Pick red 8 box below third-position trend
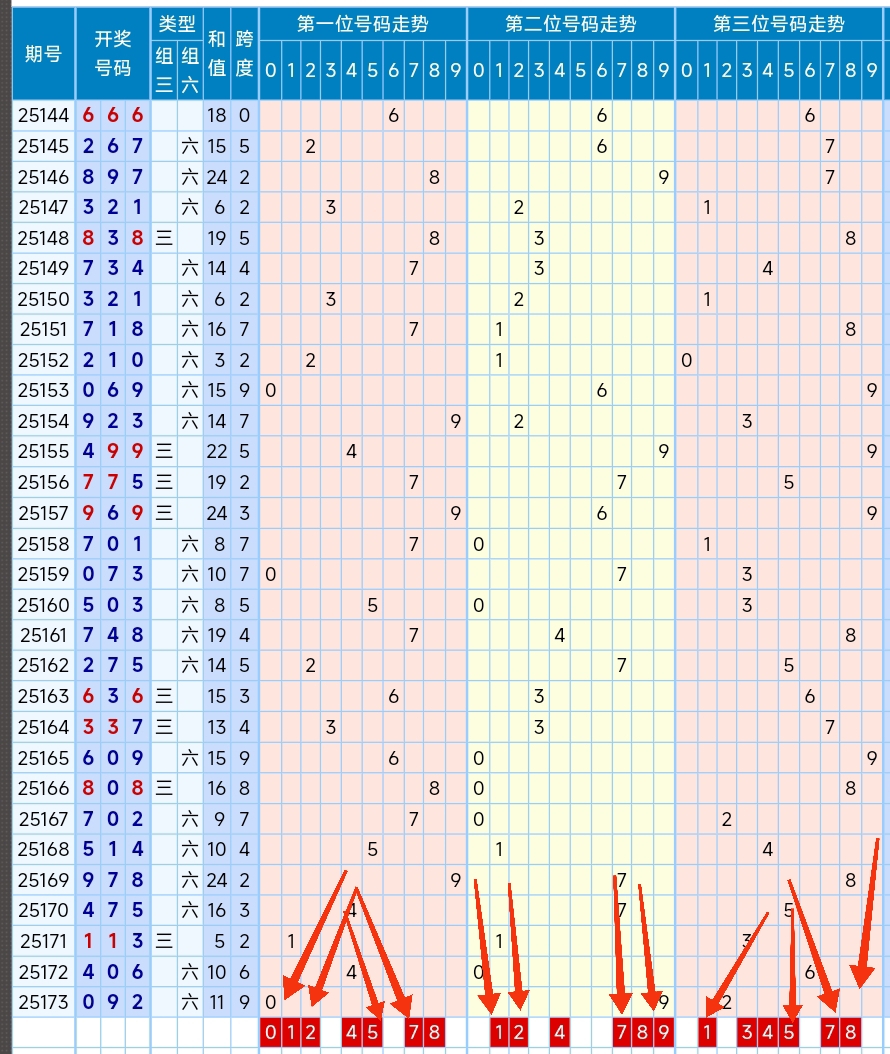 [850, 1032]
